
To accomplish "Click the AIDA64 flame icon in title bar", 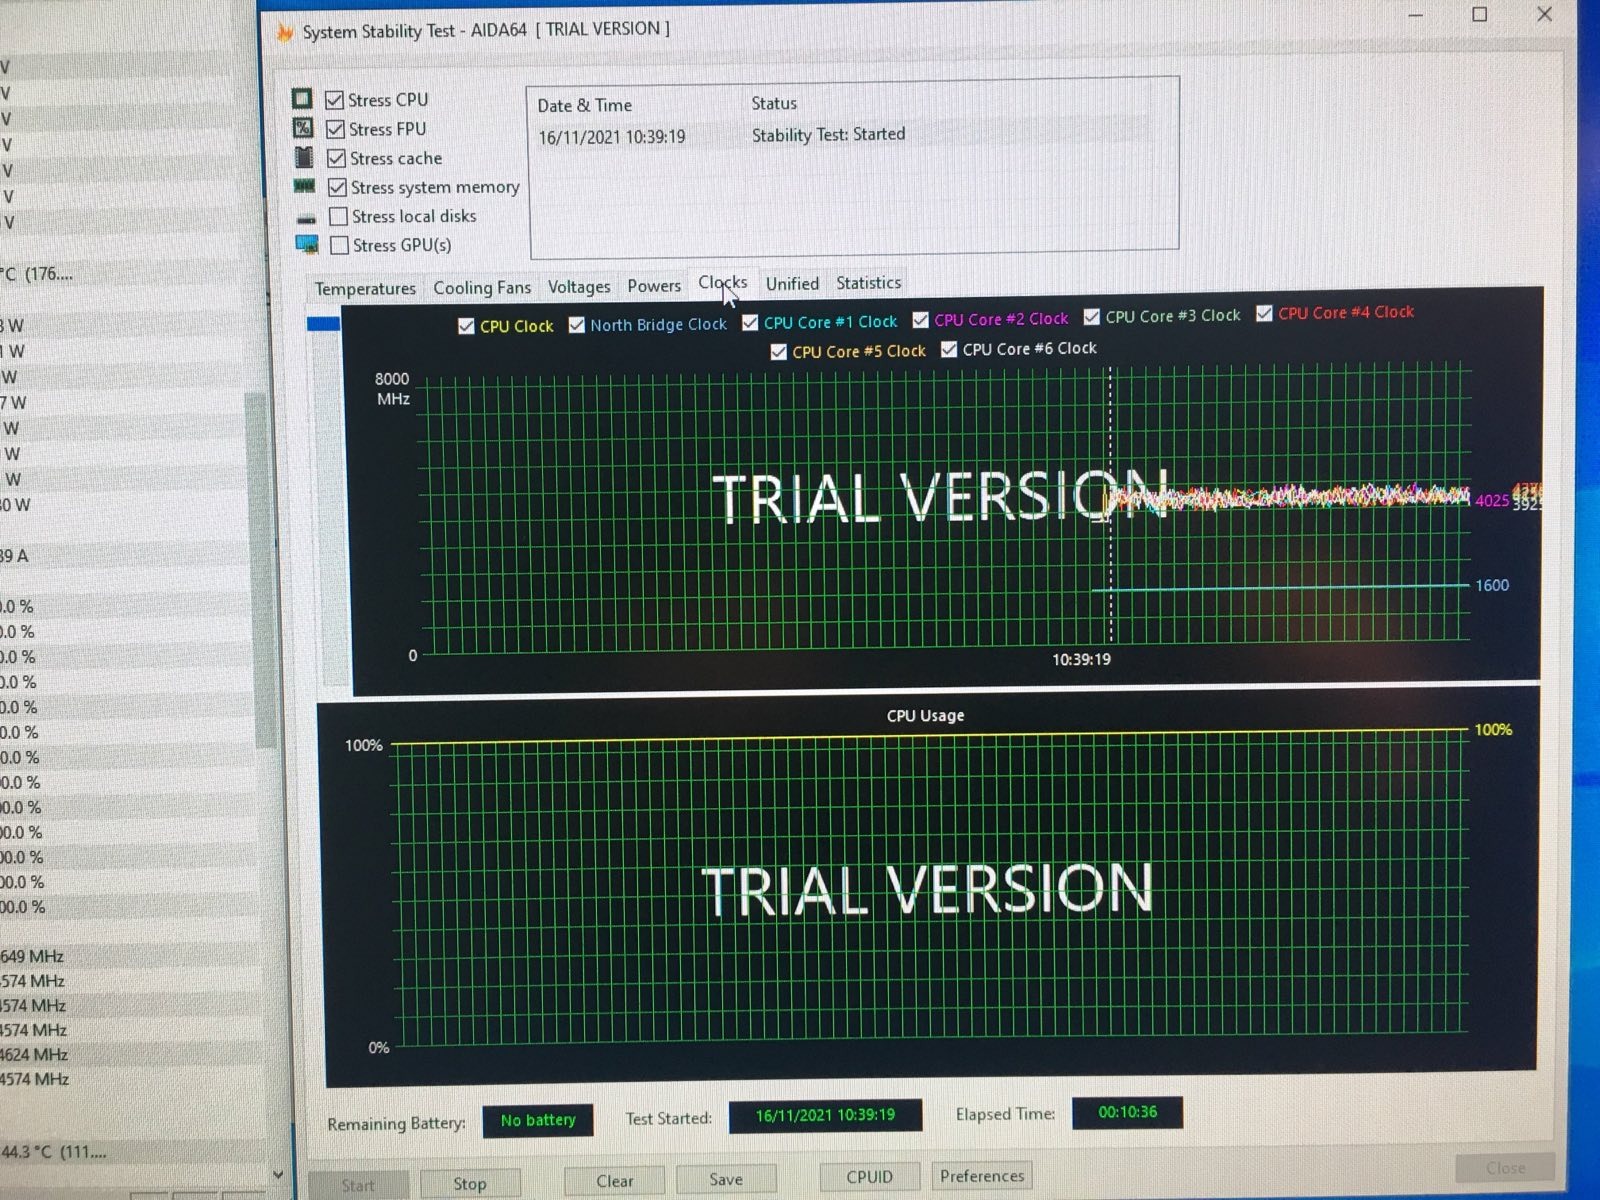I will tap(285, 33).
